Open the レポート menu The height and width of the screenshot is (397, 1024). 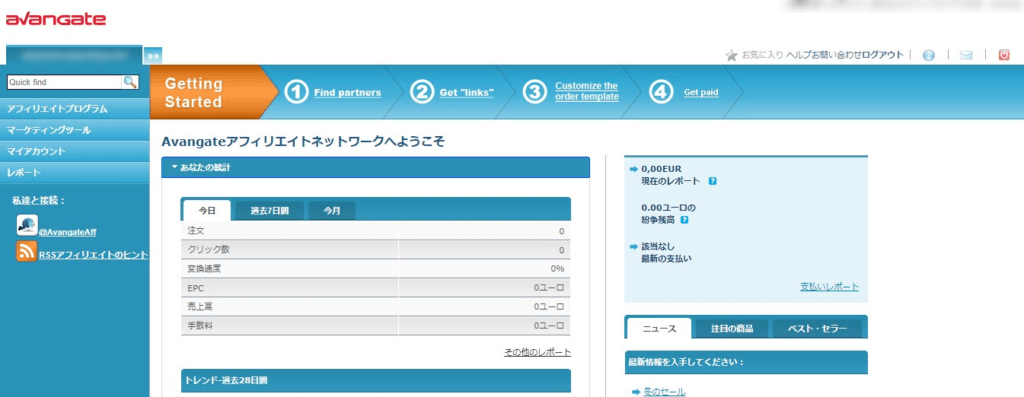74,173
